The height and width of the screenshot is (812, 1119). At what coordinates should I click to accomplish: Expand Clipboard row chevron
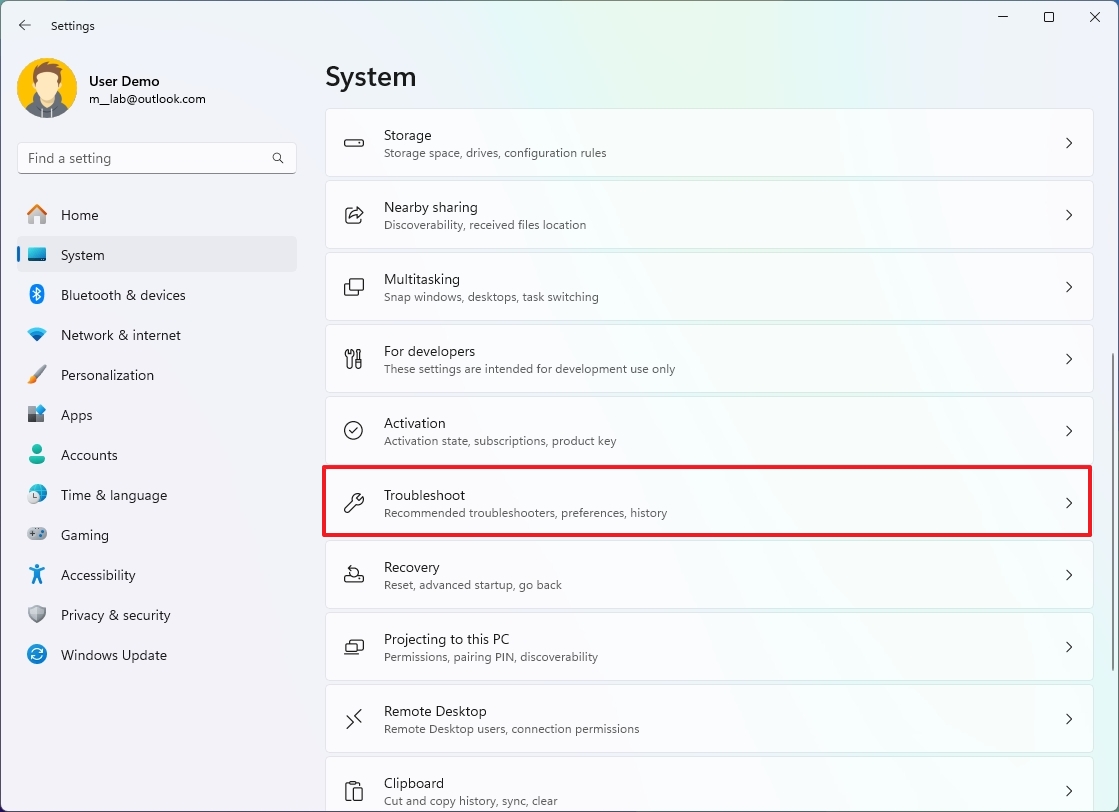click(1068, 791)
